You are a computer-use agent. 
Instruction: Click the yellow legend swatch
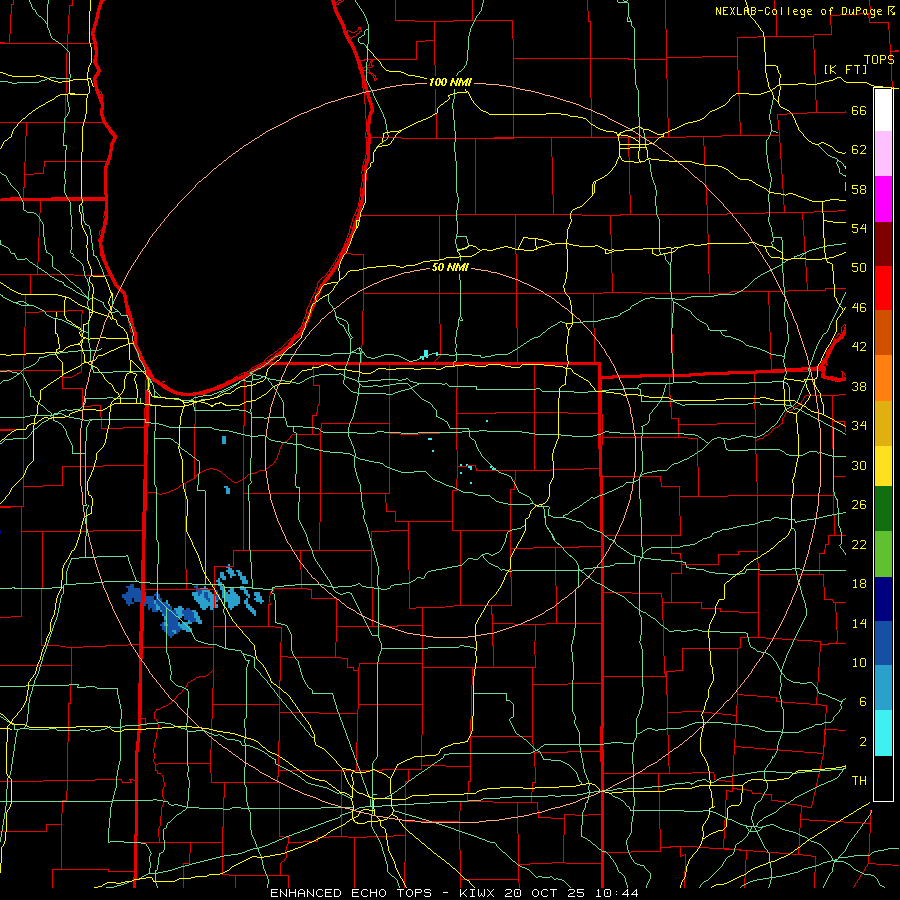tap(883, 465)
